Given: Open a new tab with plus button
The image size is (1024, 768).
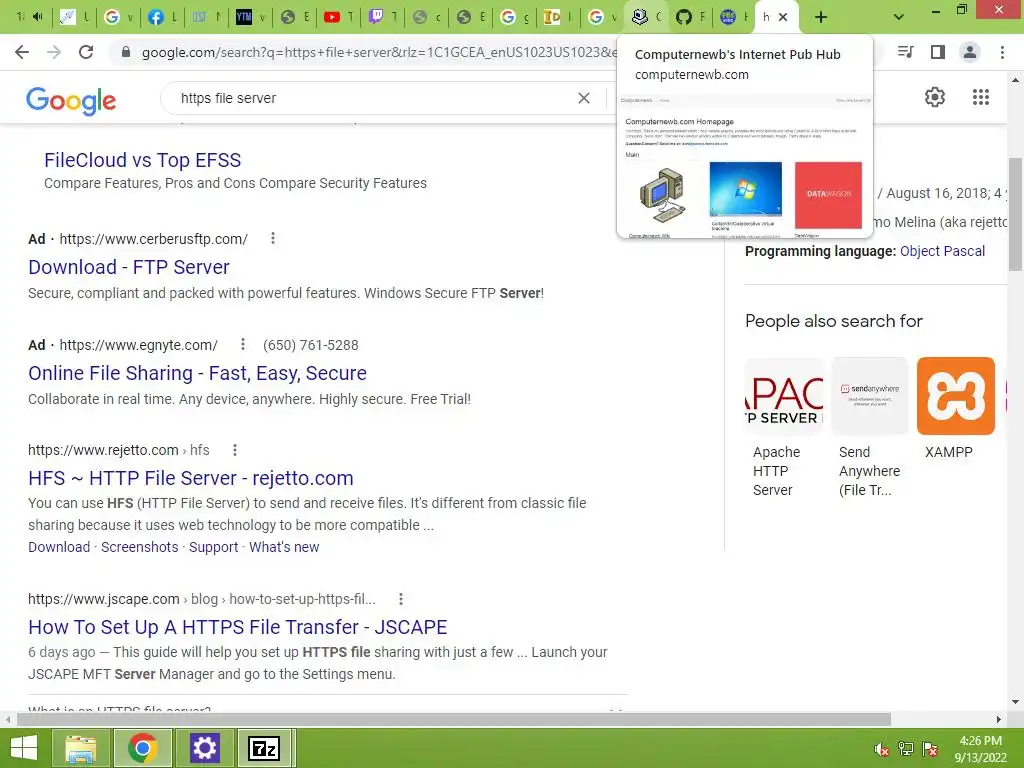Looking at the screenshot, I should (821, 18).
